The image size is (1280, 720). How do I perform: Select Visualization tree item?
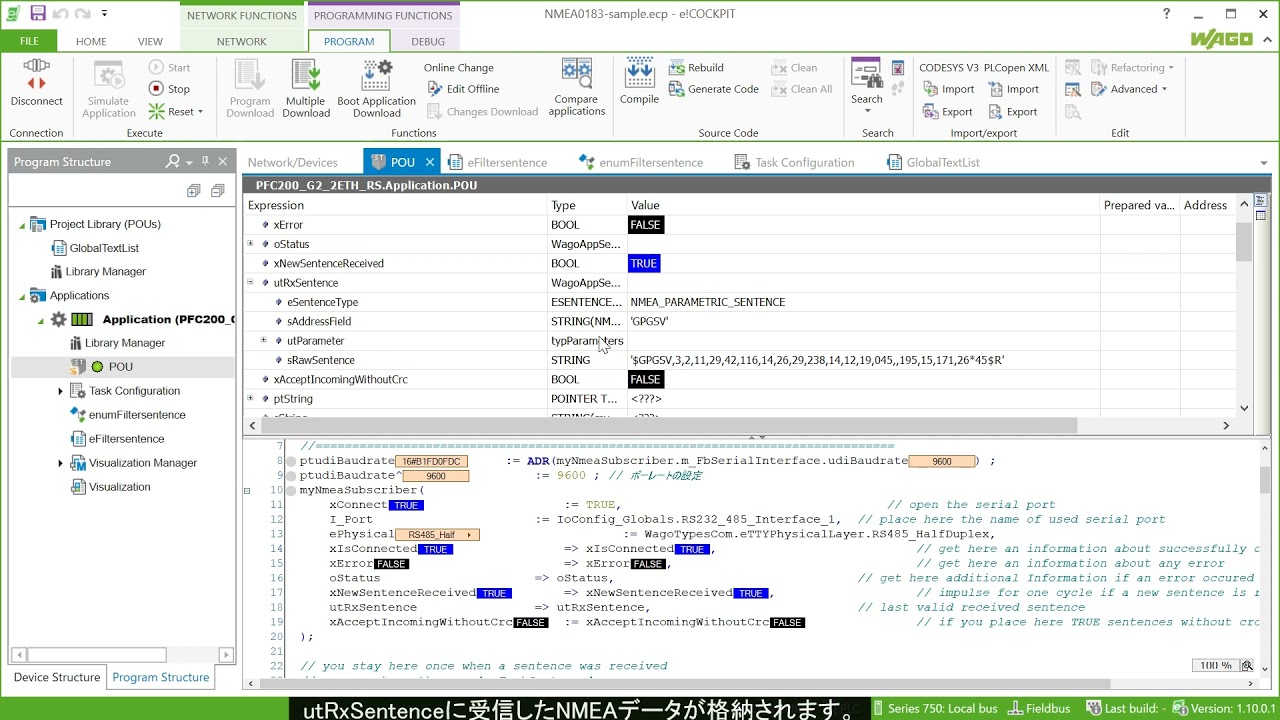point(119,487)
